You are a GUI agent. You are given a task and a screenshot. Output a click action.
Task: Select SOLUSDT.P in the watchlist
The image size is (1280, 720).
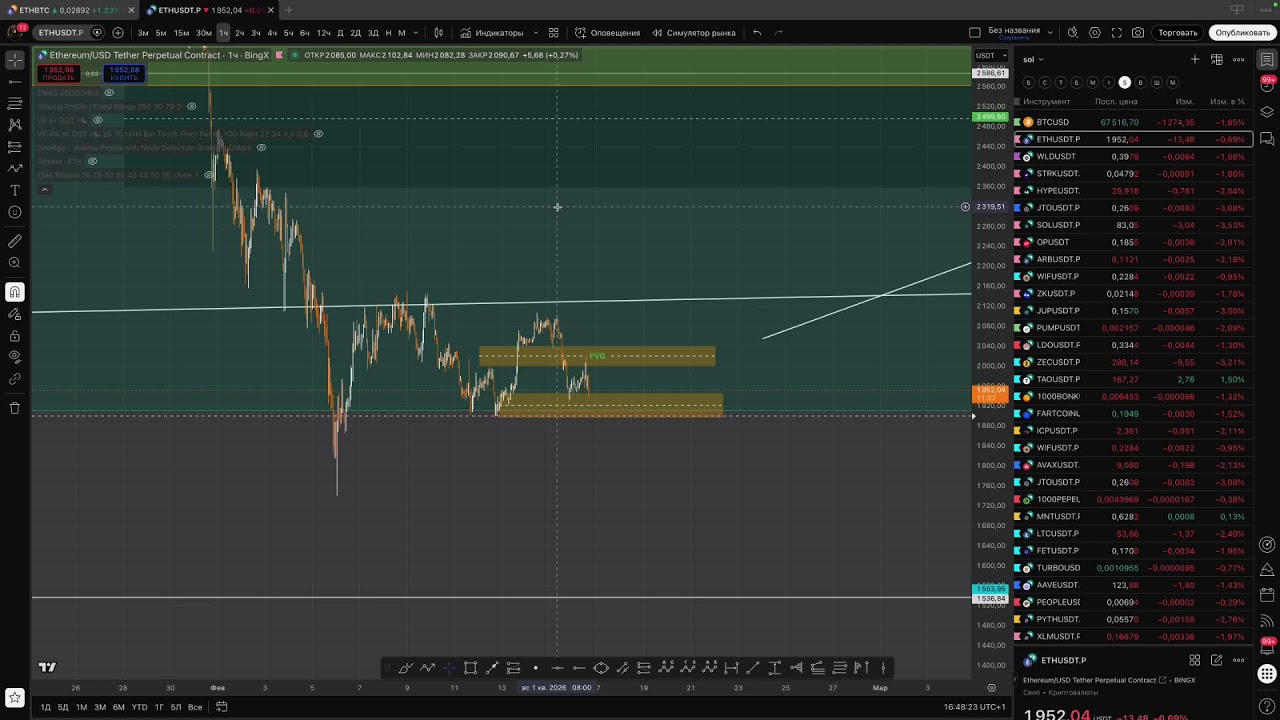[x=1135, y=225]
